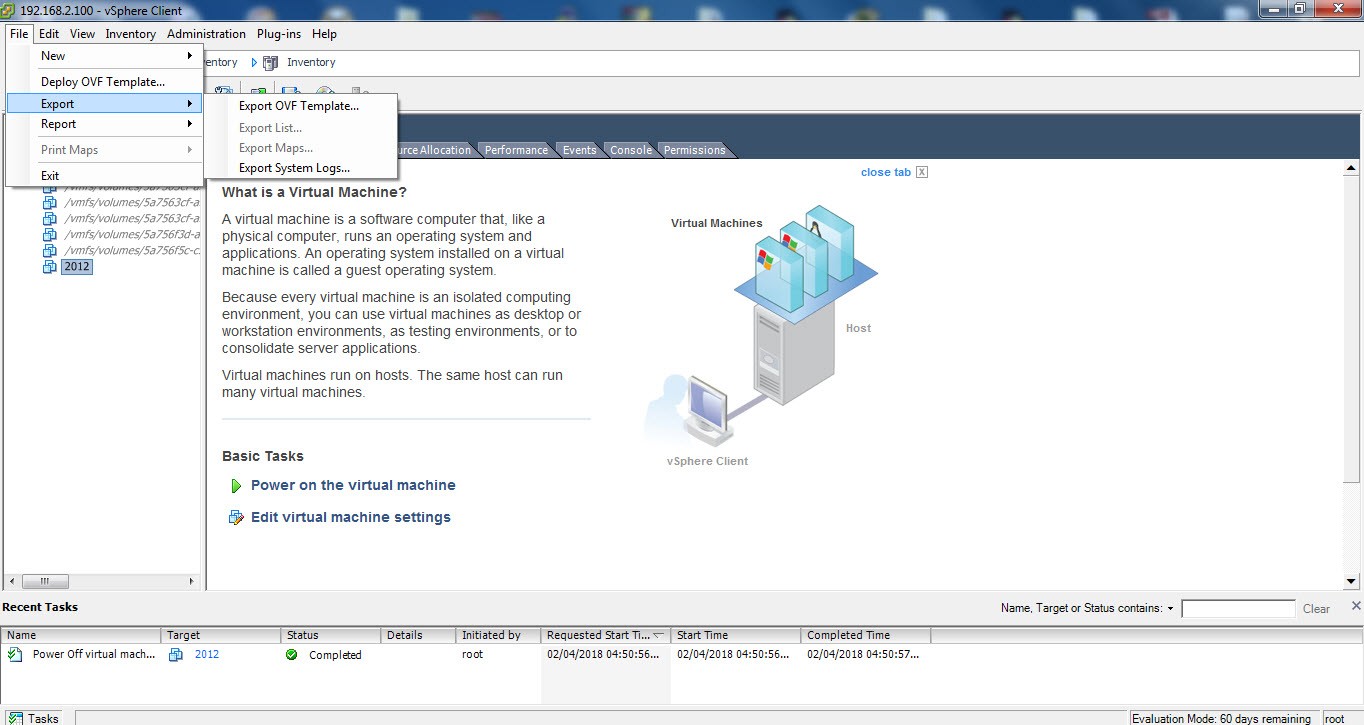Viewport: 1364px width, 725px height.
Task: Select Export System Logs in the submenu
Action: click(x=301, y=168)
